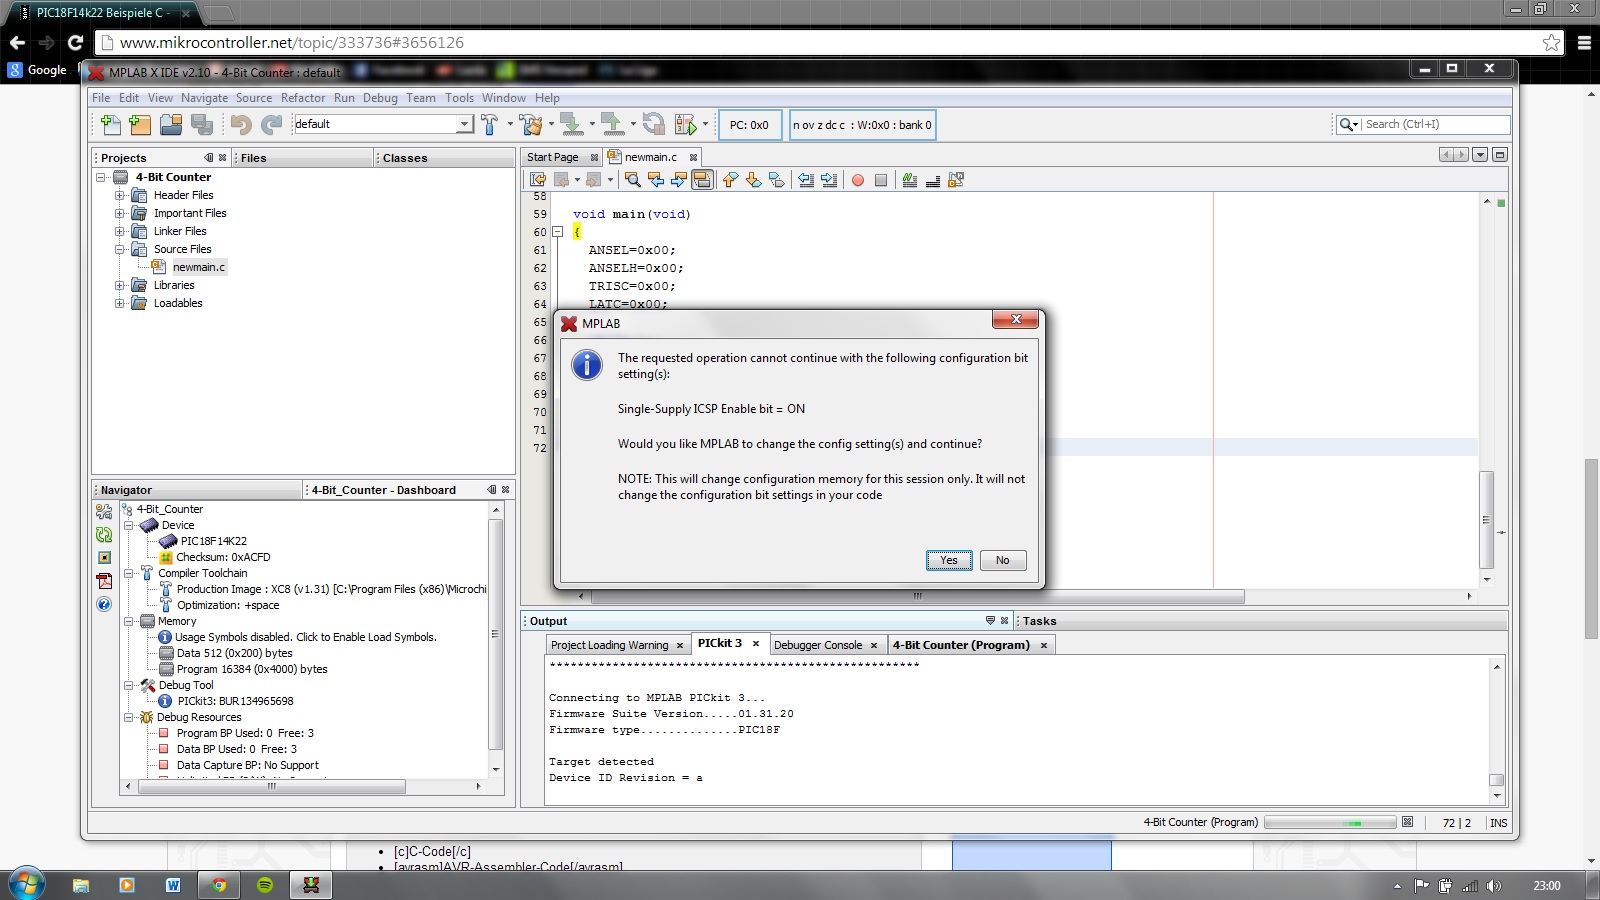
Task: Collapse the 4-Bit Counter project node
Action: point(101,177)
